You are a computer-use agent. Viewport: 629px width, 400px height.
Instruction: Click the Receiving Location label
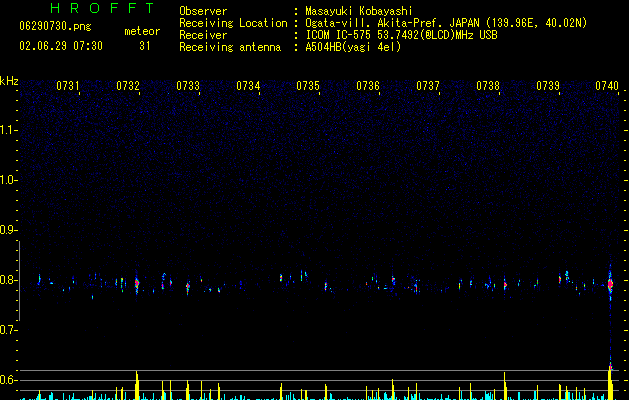(x=233, y=23)
